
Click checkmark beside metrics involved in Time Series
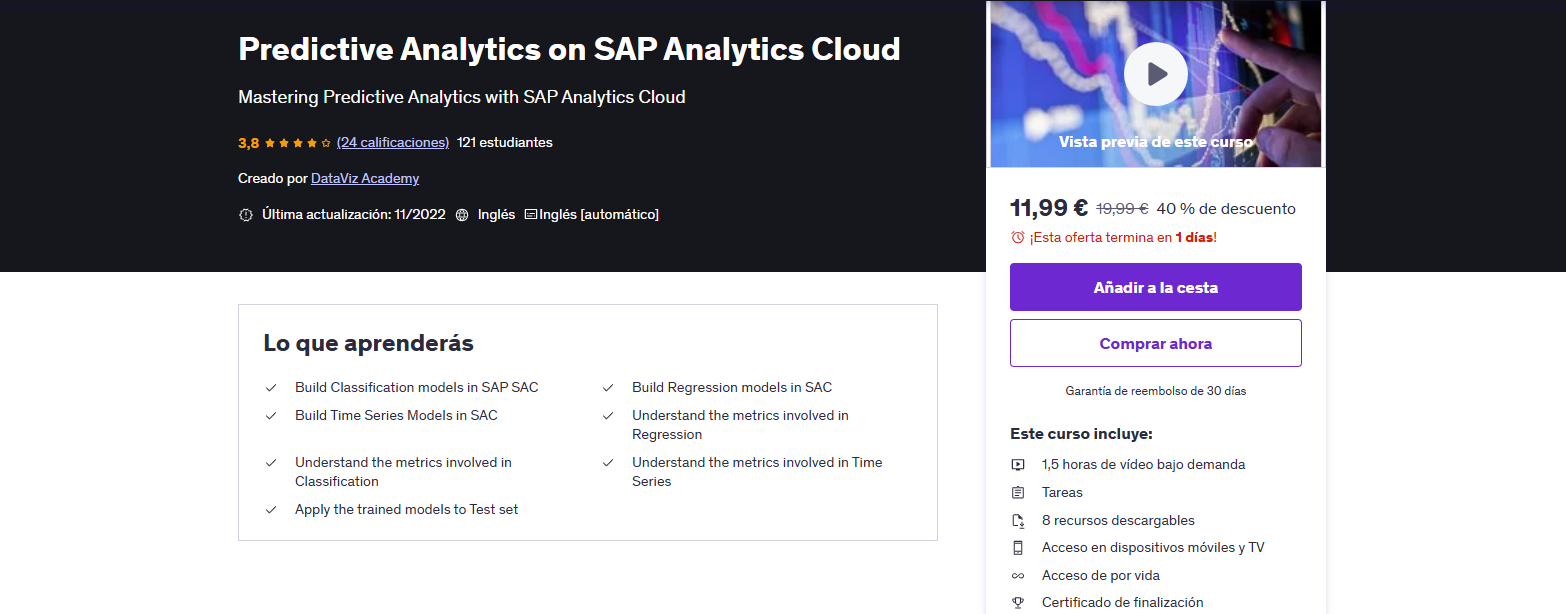coord(608,463)
